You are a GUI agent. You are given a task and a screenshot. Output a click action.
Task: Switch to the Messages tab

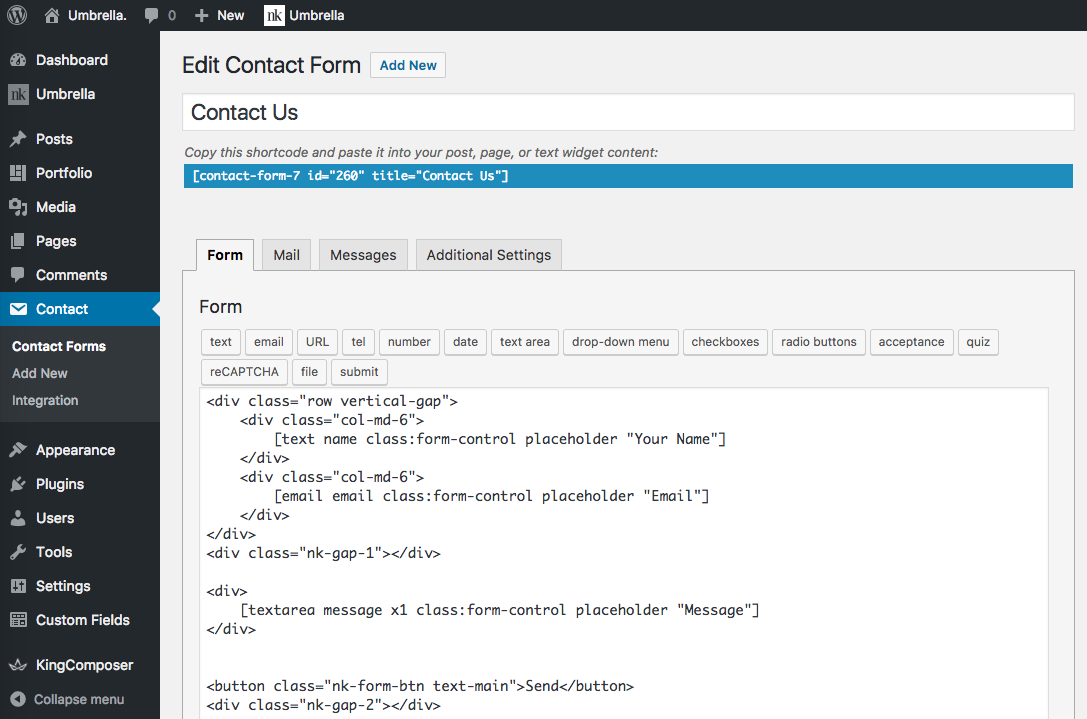point(363,255)
